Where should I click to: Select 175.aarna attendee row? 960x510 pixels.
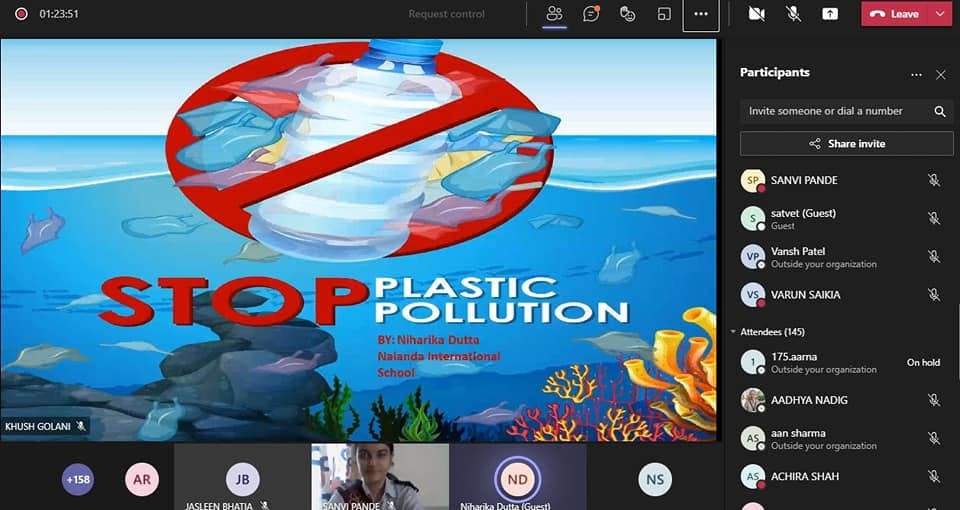(846, 362)
